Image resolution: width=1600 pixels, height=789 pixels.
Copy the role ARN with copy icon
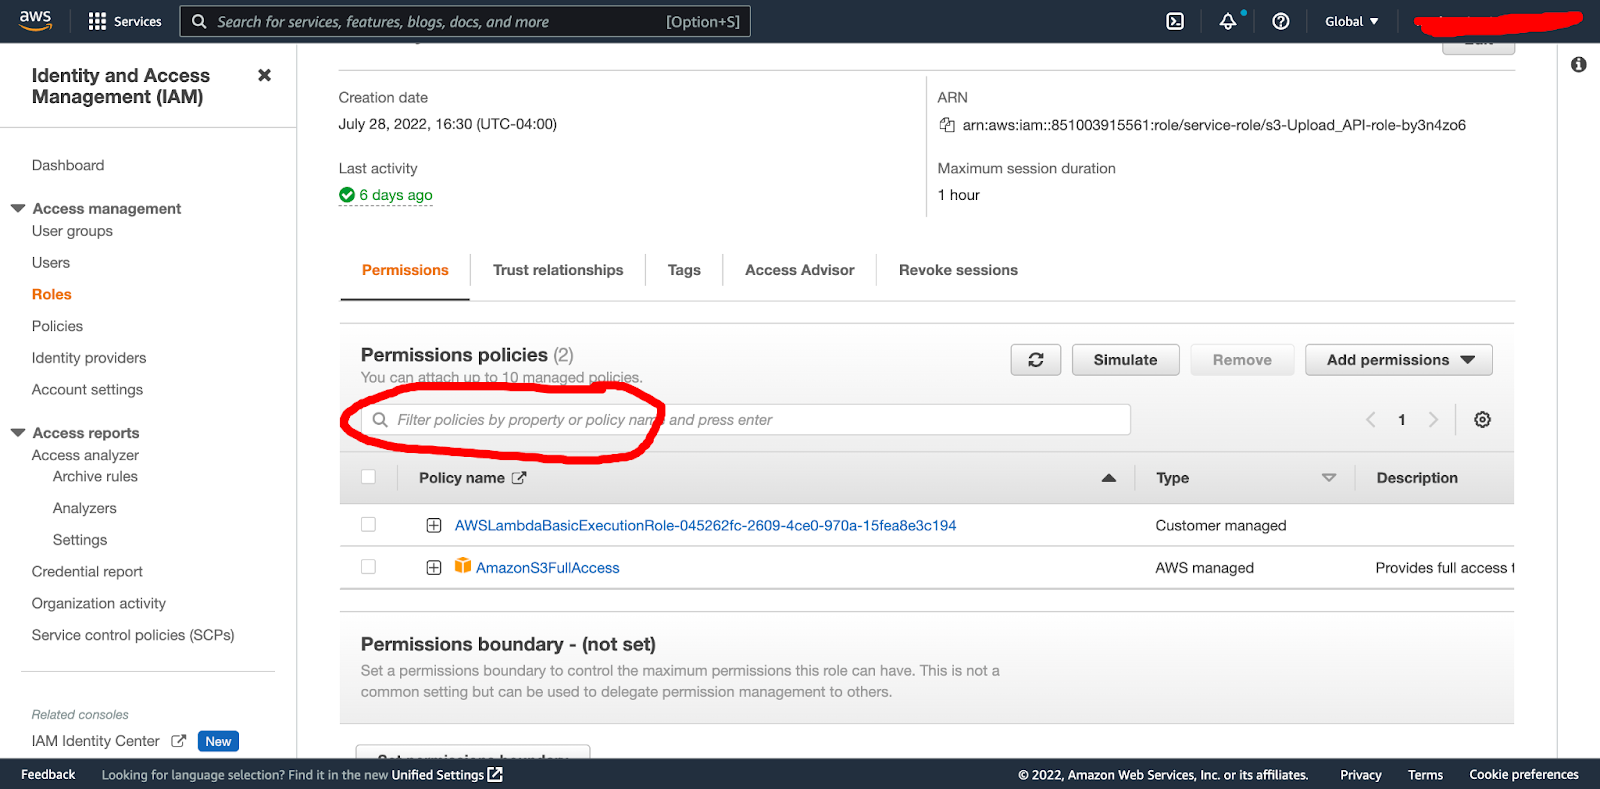(947, 125)
